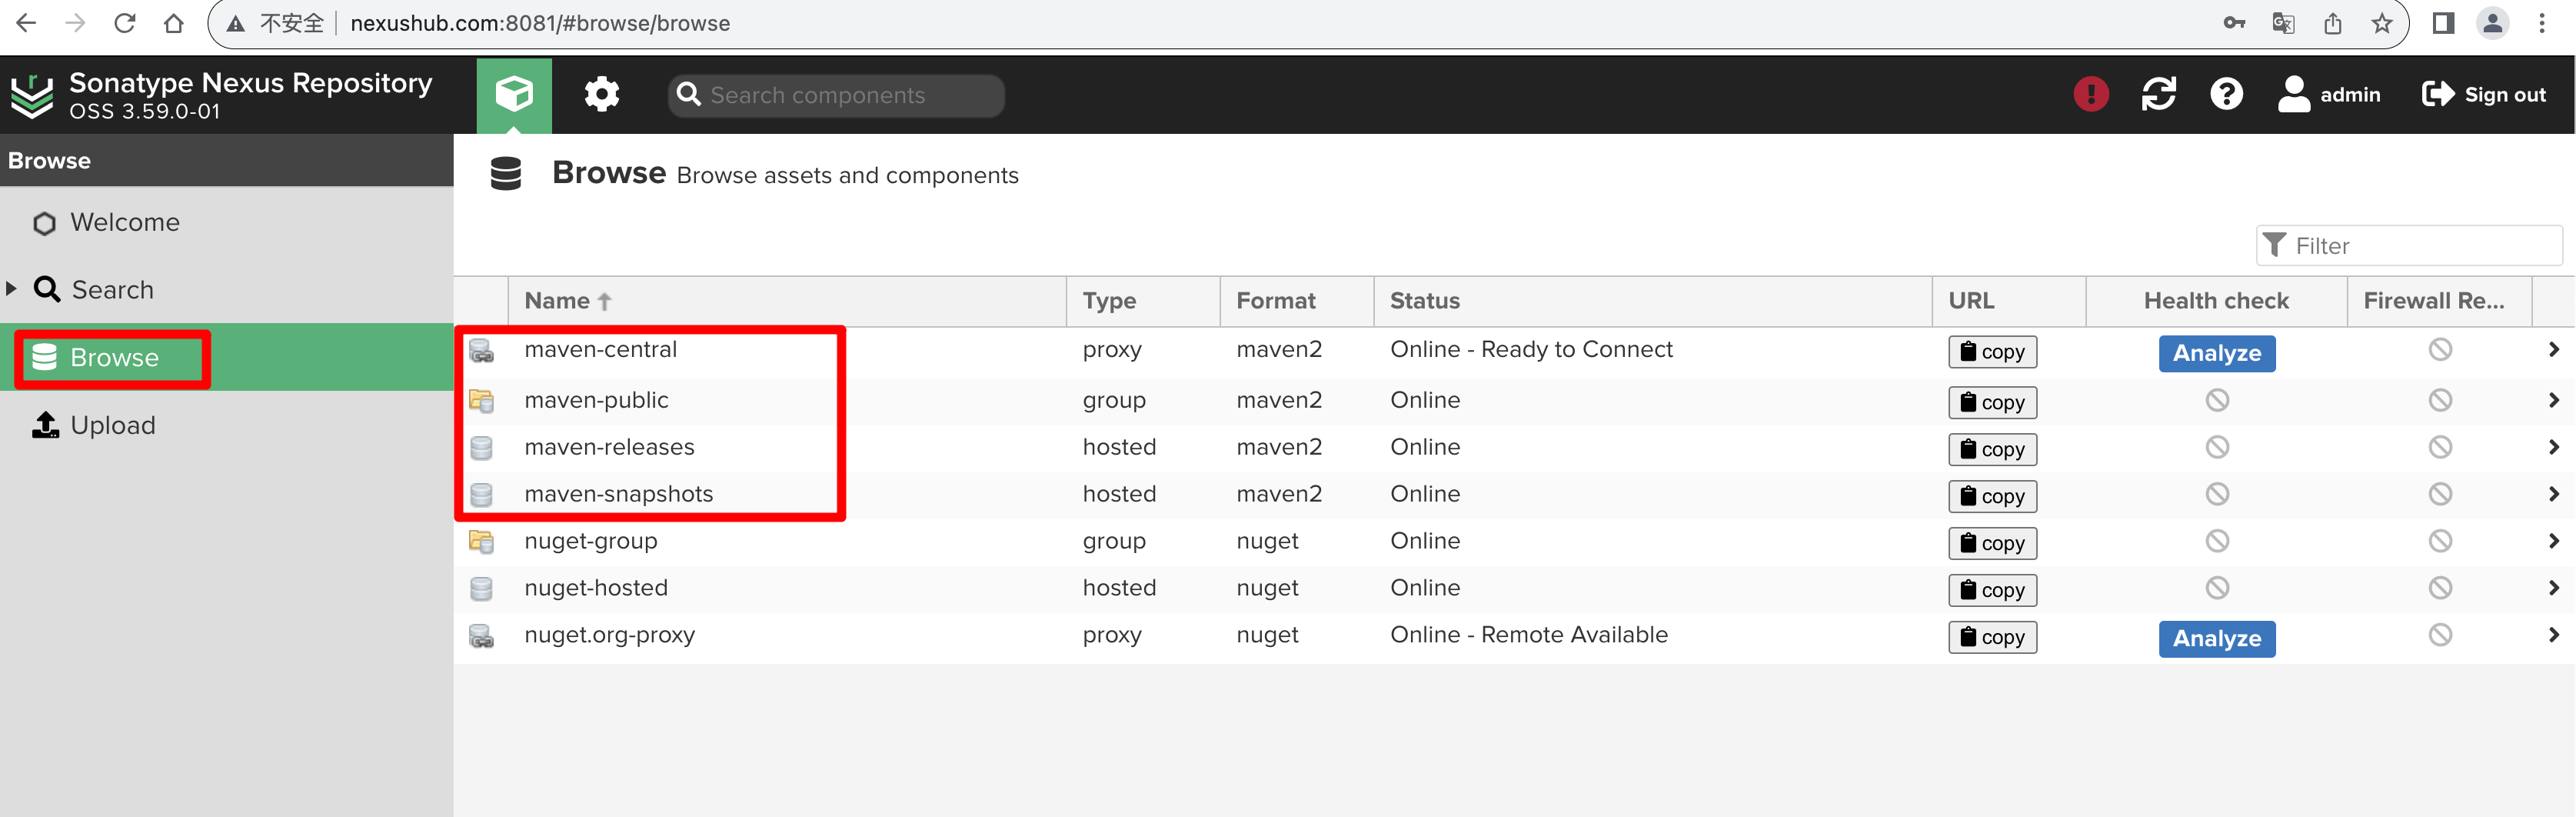Click maven-central firewall report disabled icon
The height and width of the screenshot is (817, 2576).
point(2440,350)
